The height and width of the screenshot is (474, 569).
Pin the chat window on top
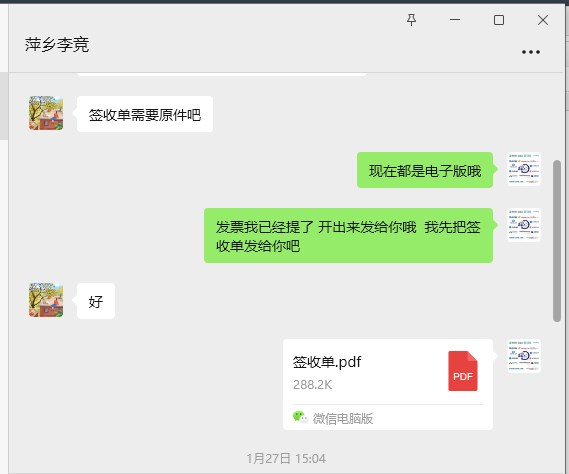point(411,20)
